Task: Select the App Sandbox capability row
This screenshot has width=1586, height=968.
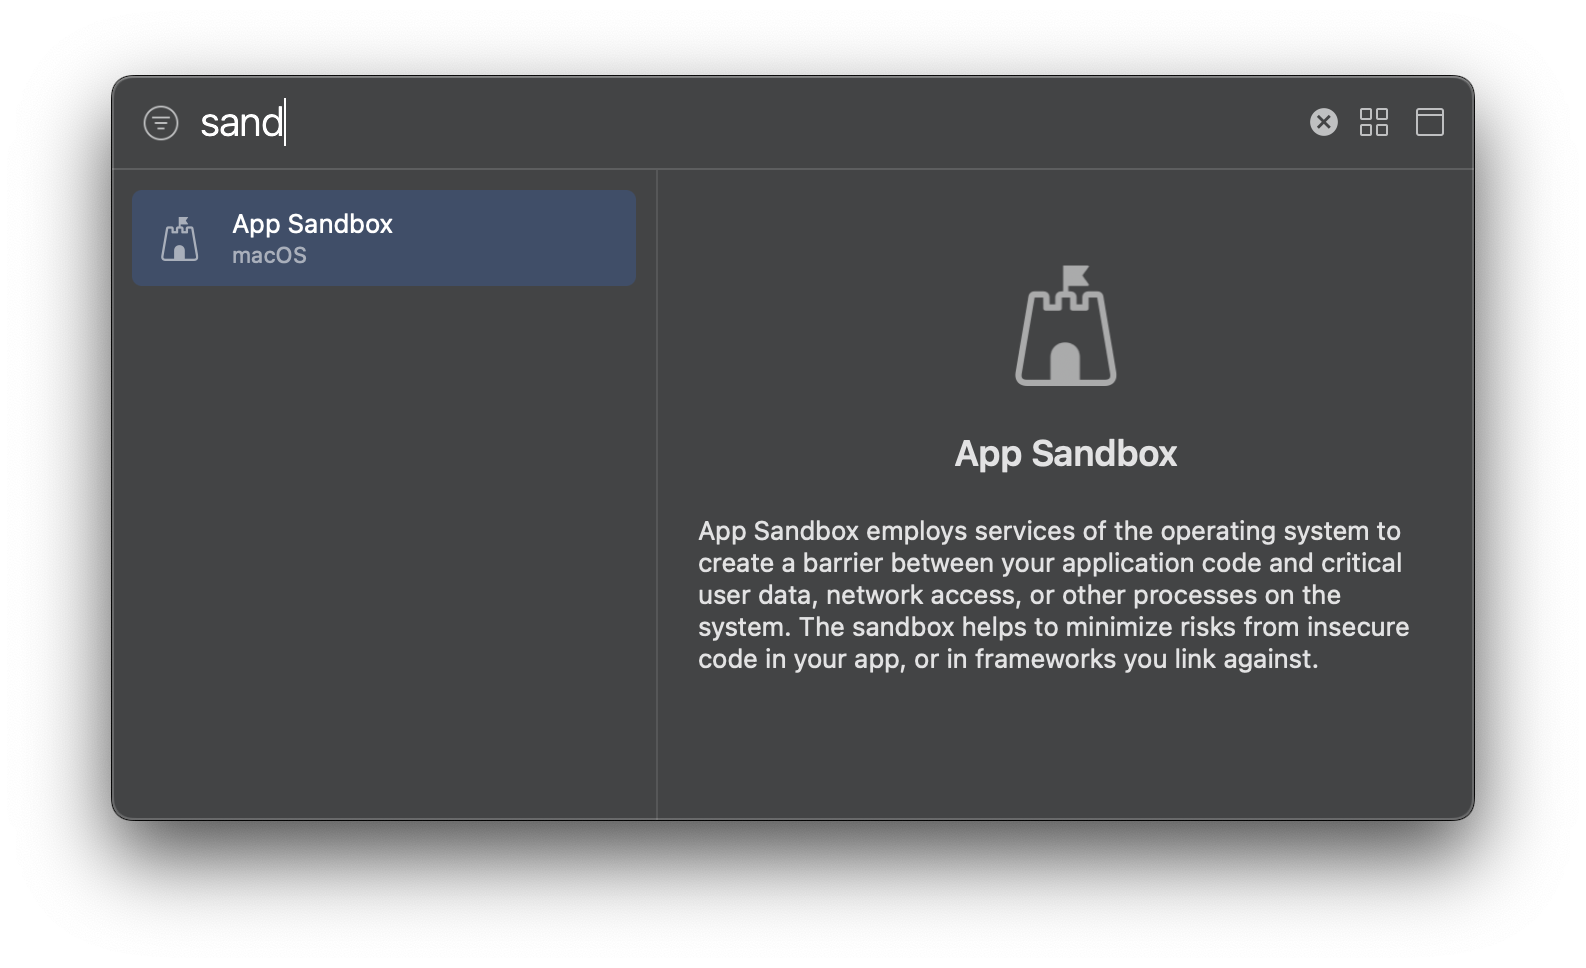Action: [384, 238]
